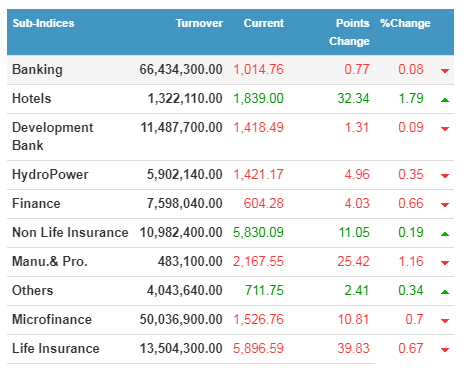Click Hotels points change 32.34

[353, 99]
